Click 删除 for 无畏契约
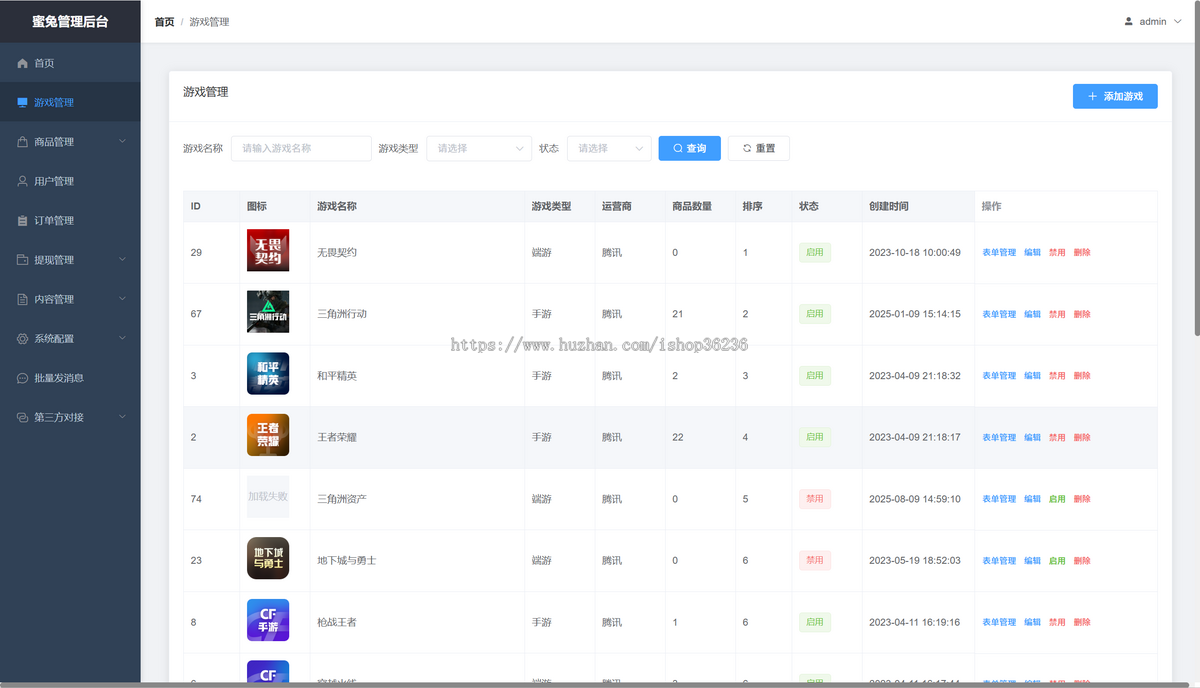This screenshot has height=688, width=1200. click(1082, 252)
